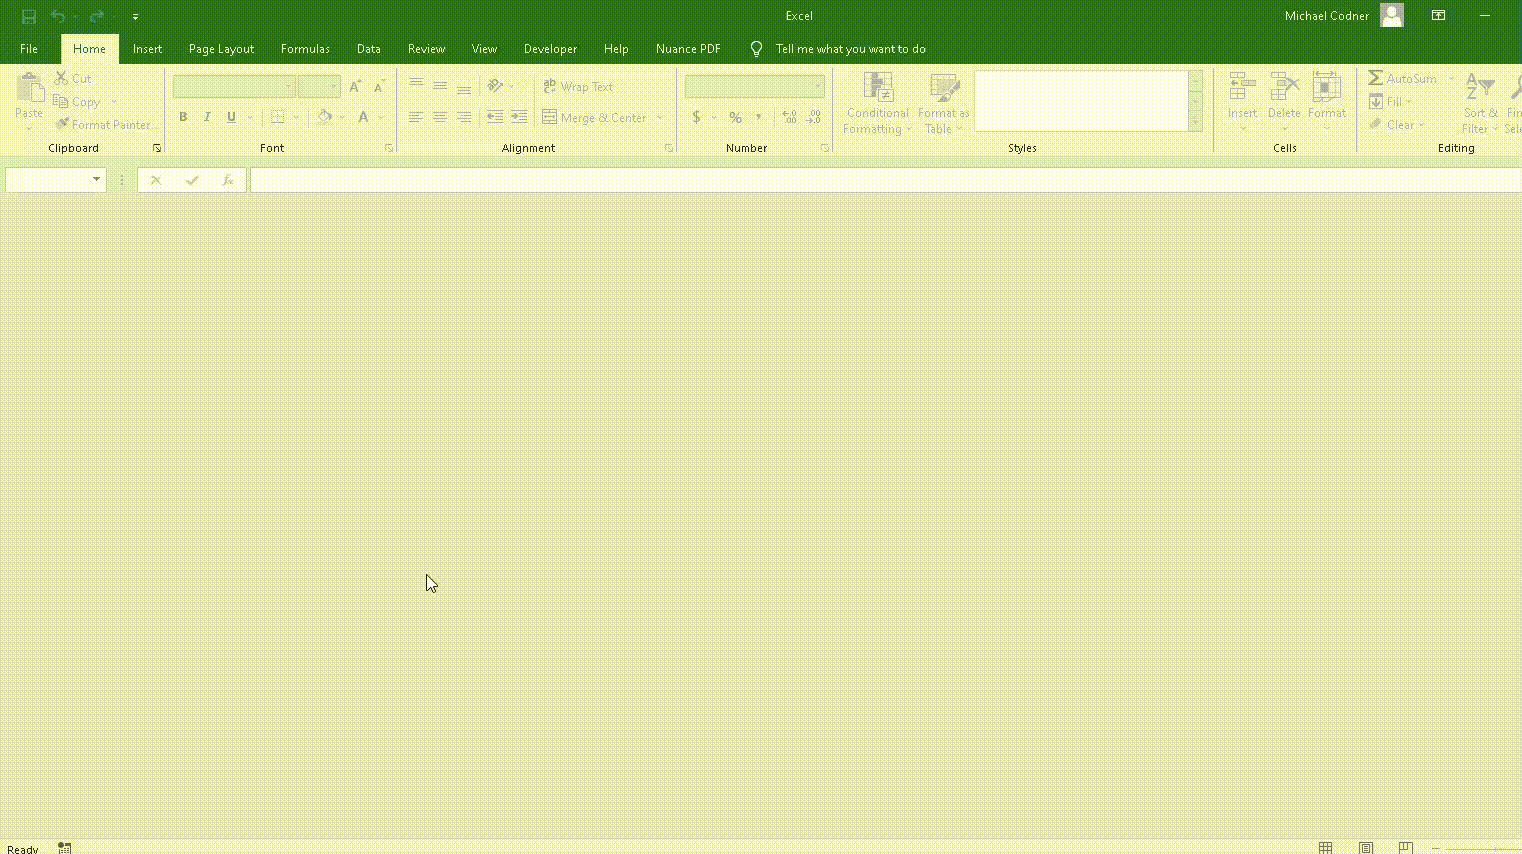Click Sort & Filter icon
The height and width of the screenshot is (854, 1522).
coord(1480,87)
